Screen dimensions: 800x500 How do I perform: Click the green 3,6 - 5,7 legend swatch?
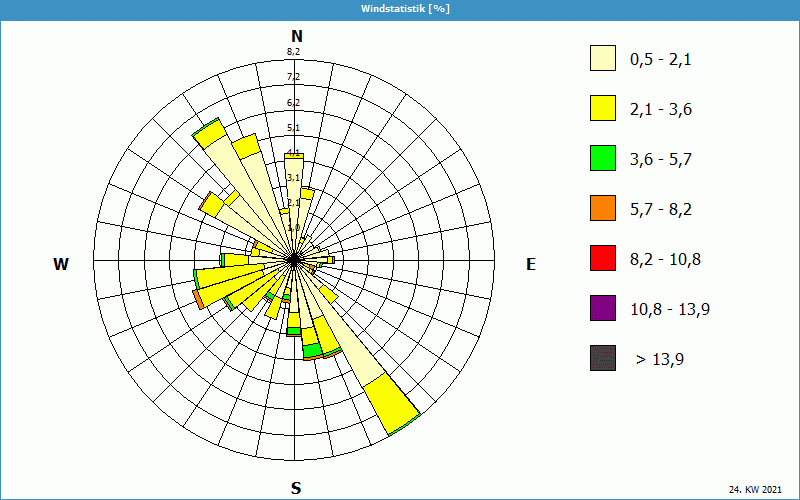point(603,158)
